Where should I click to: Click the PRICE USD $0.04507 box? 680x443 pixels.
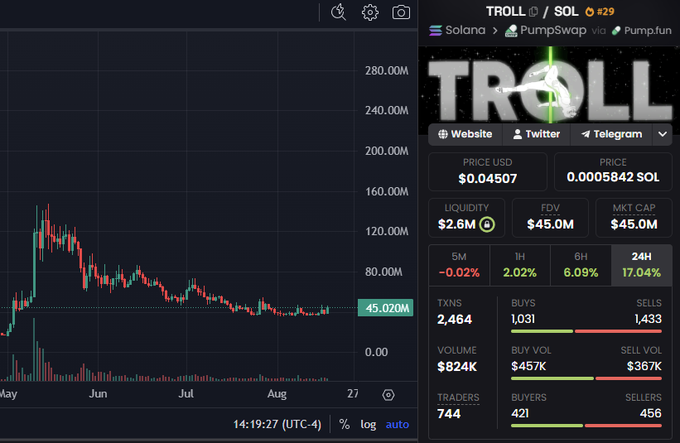point(487,172)
